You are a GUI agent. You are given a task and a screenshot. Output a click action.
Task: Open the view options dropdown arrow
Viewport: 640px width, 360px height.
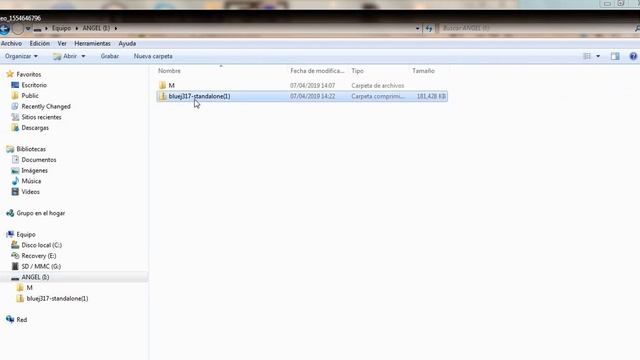[x=598, y=56]
